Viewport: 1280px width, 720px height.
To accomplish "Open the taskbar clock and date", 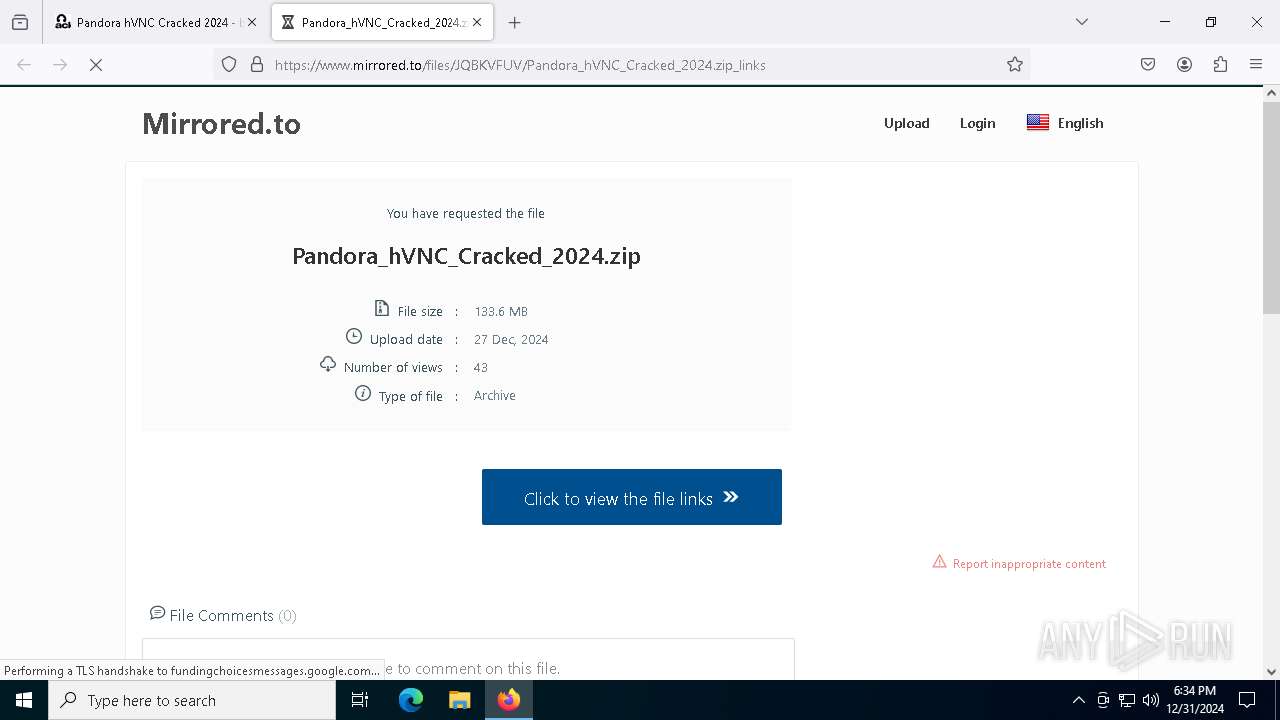I will click(x=1195, y=700).
